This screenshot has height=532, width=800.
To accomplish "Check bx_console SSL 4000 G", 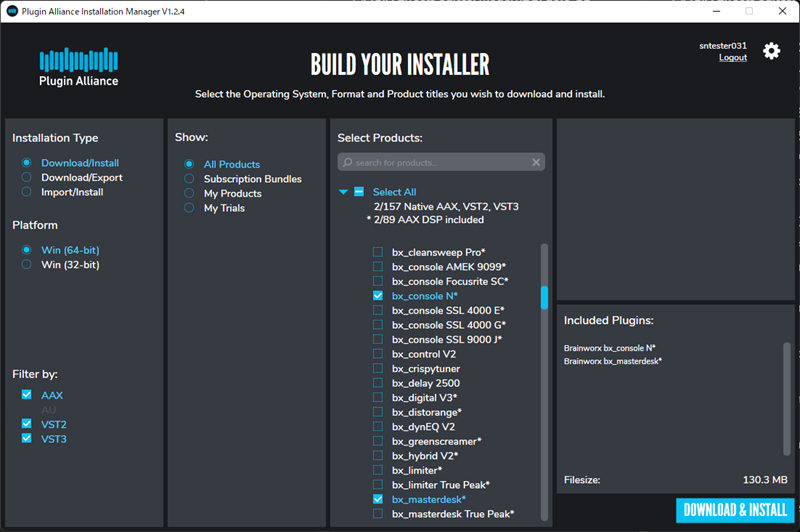I will tap(378, 324).
